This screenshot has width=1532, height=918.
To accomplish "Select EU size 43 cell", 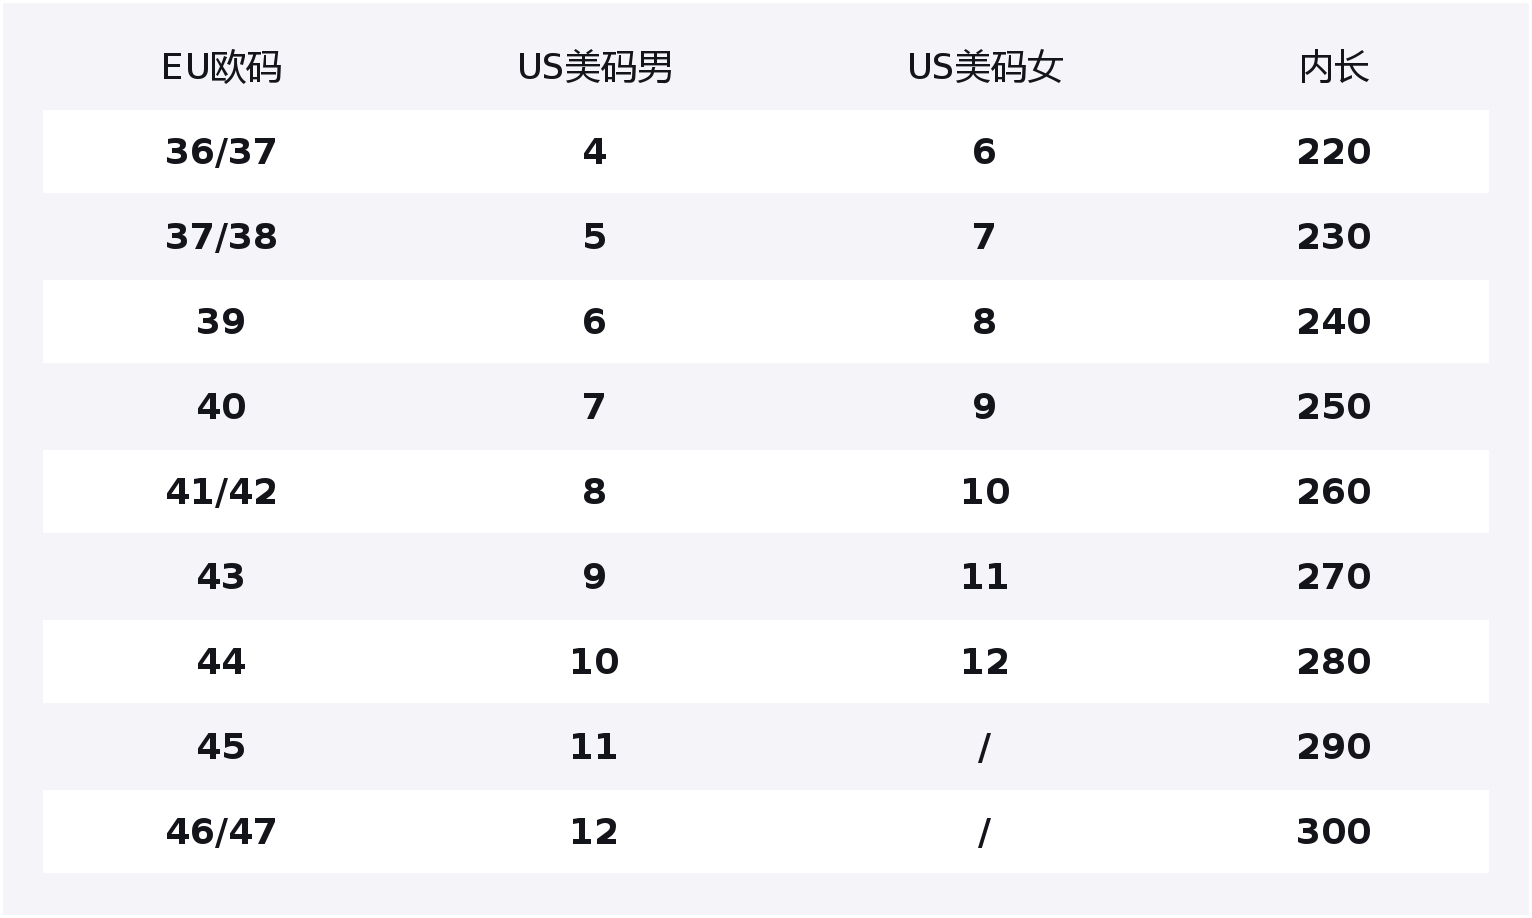I will [x=221, y=577].
